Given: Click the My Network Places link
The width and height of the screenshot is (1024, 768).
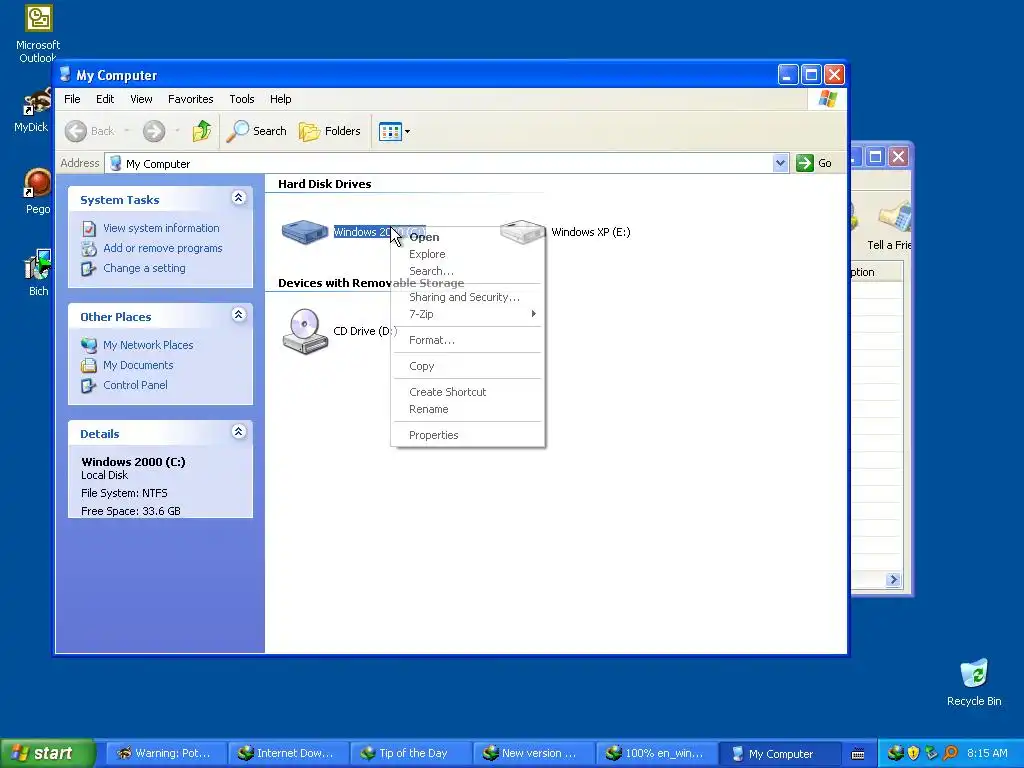Looking at the screenshot, I should point(148,345).
